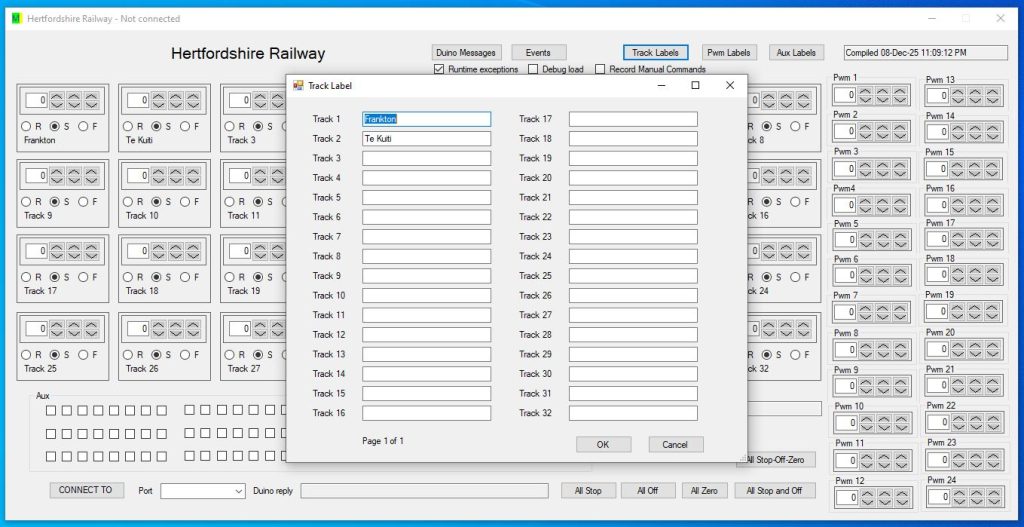
Task: Open the Aux Labels editor
Action: coord(797,53)
